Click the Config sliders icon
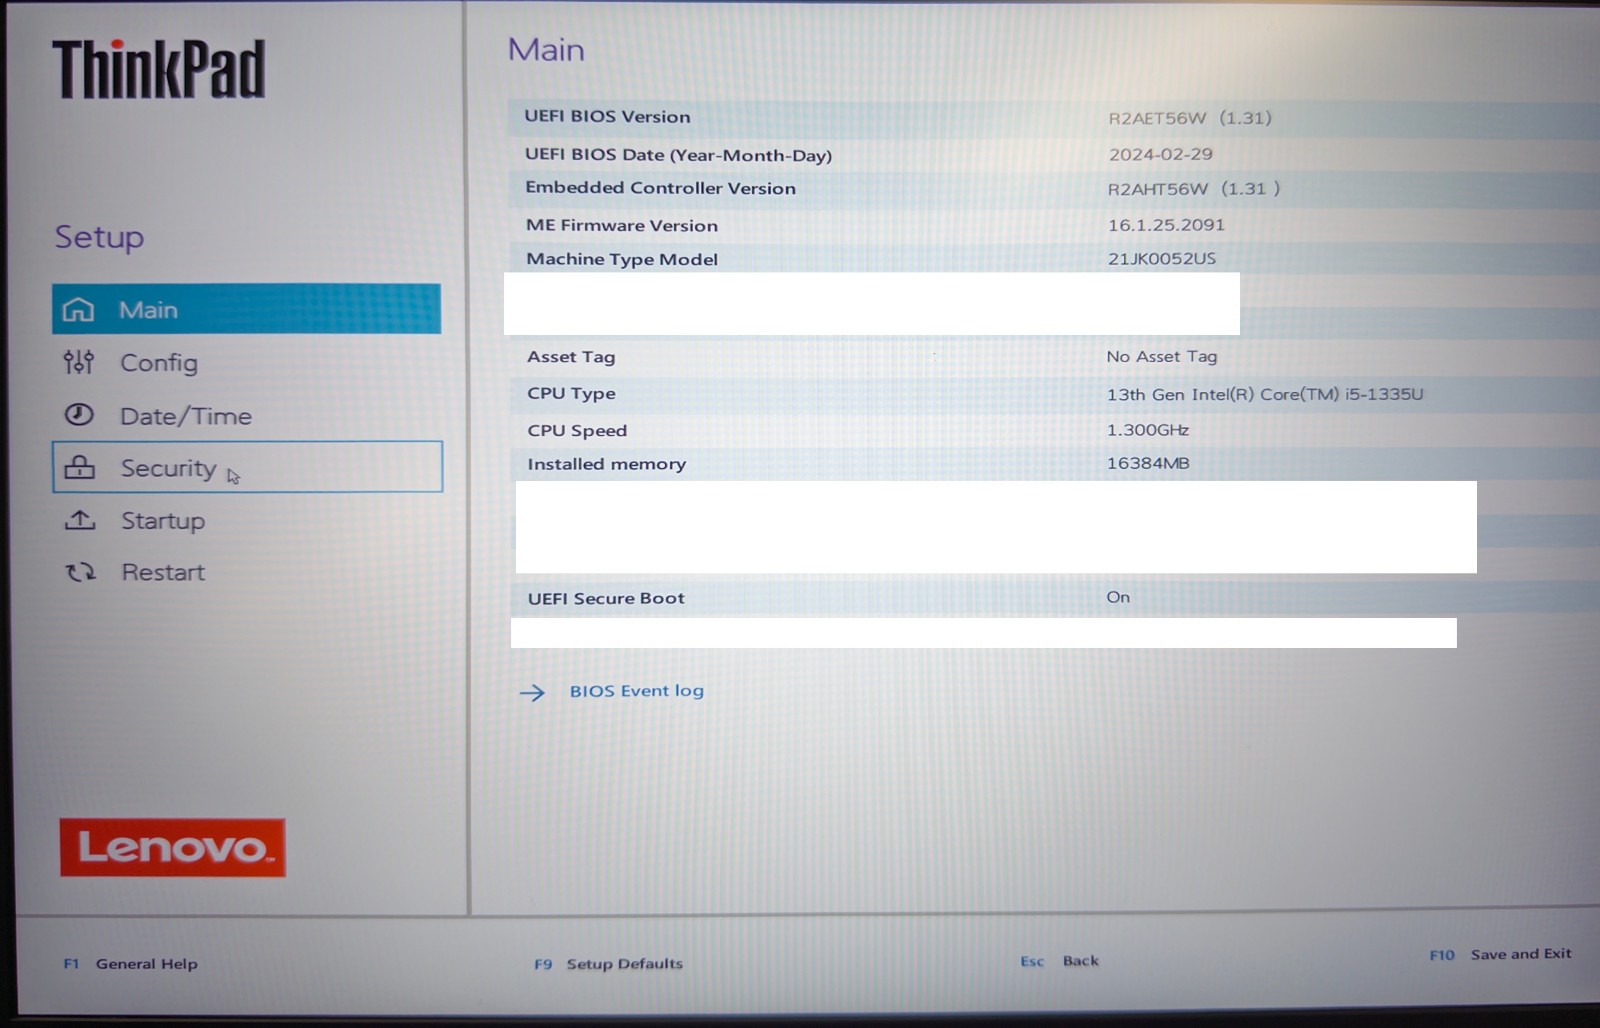Image resolution: width=1600 pixels, height=1028 pixels. [x=79, y=362]
